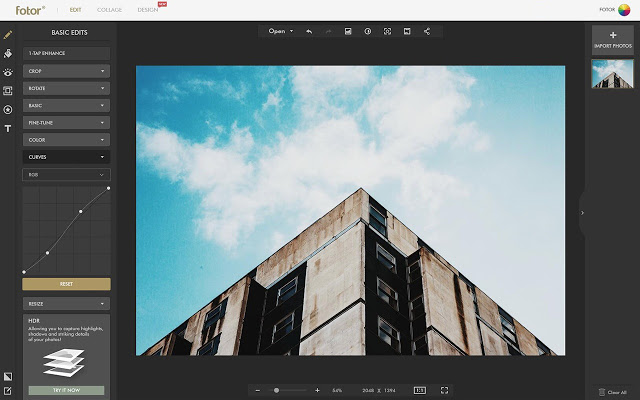The width and height of the screenshot is (640, 400).
Task: Switch to the Collage tab
Action: [x=110, y=9]
